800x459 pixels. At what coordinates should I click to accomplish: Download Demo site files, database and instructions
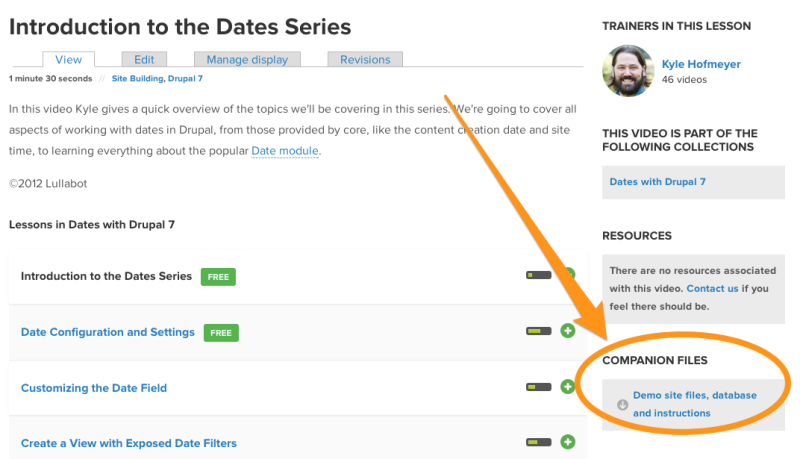[x=695, y=404]
